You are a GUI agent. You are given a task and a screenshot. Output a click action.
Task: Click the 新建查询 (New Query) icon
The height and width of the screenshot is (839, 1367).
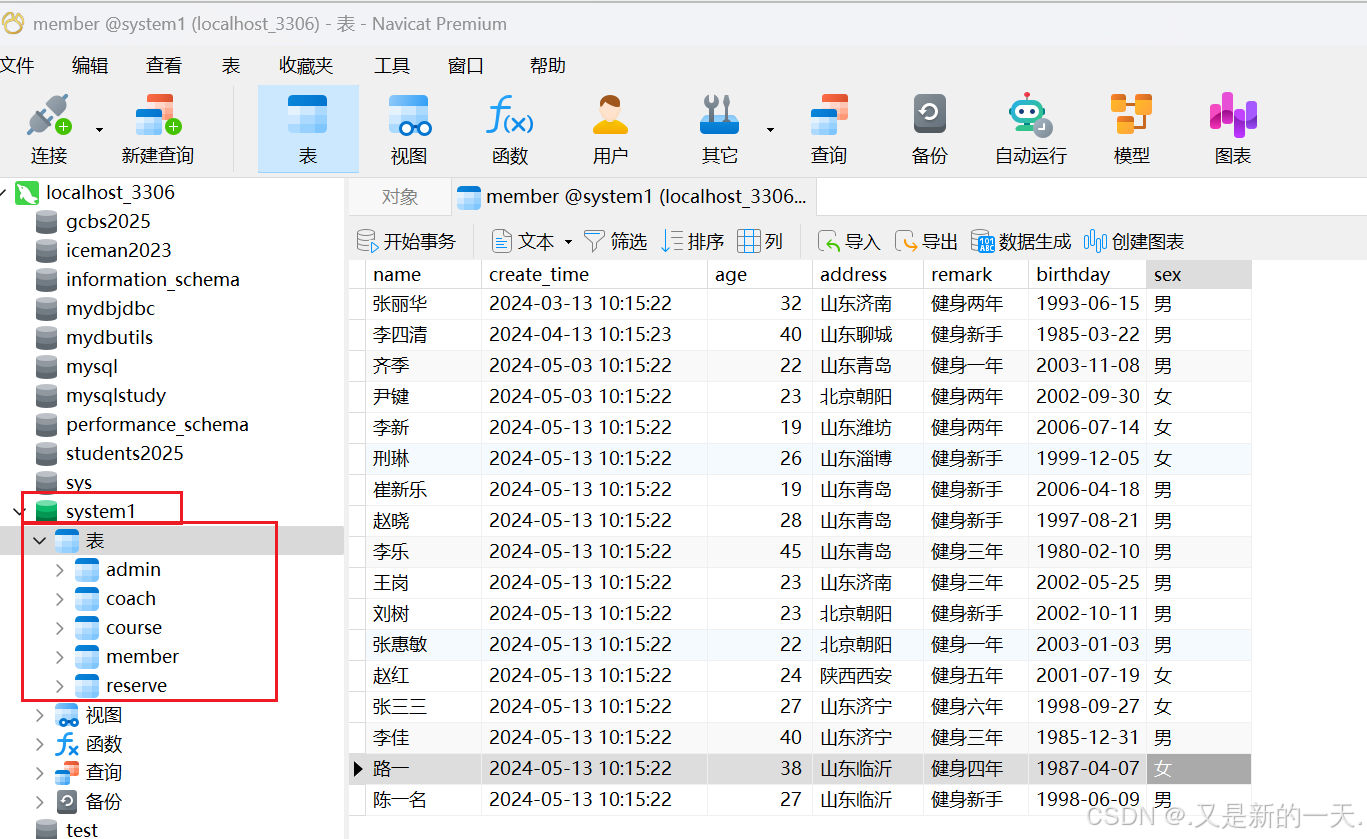(x=157, y=128)
